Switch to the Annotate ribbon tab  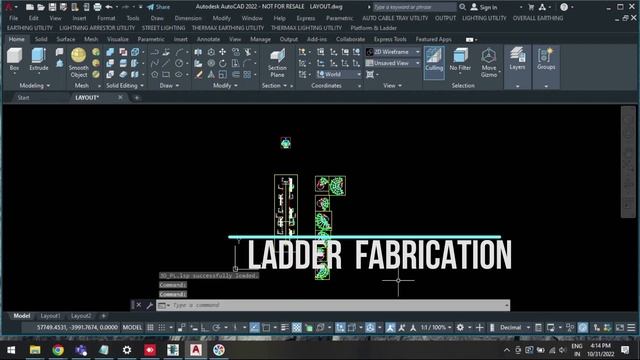[208, 40]
